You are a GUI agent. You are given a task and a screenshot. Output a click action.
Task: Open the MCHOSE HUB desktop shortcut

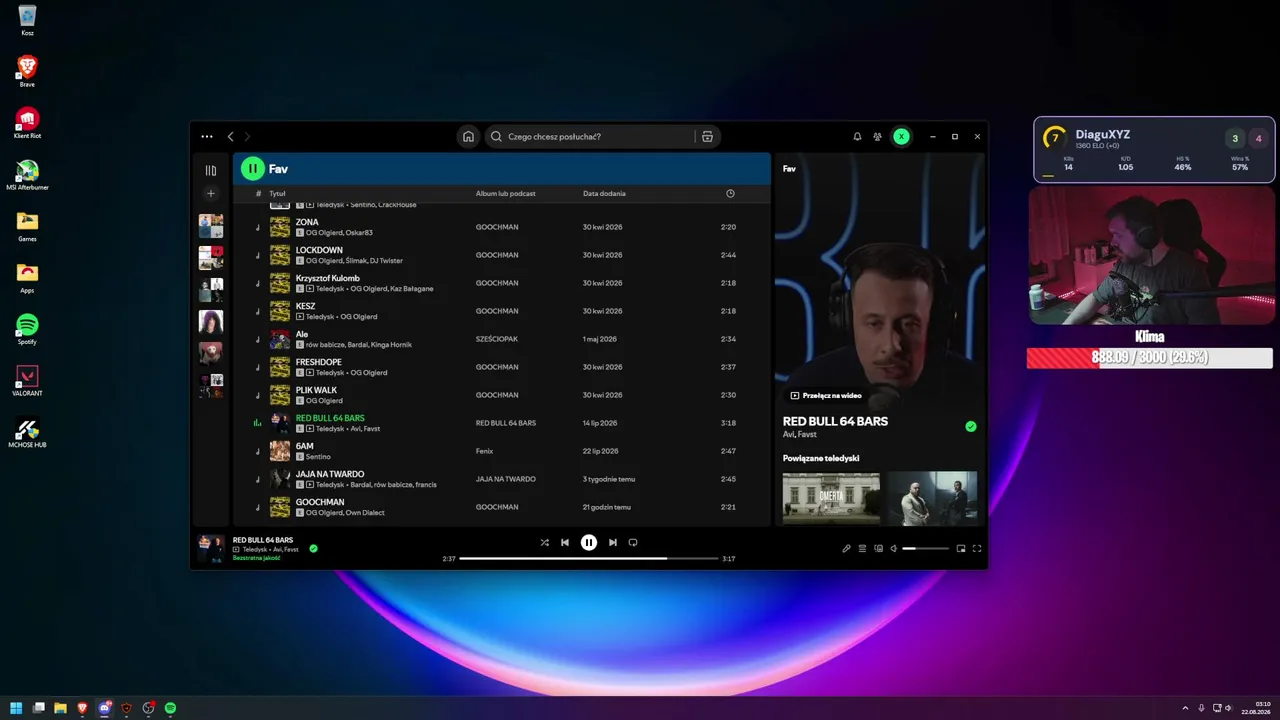(27, 431)
